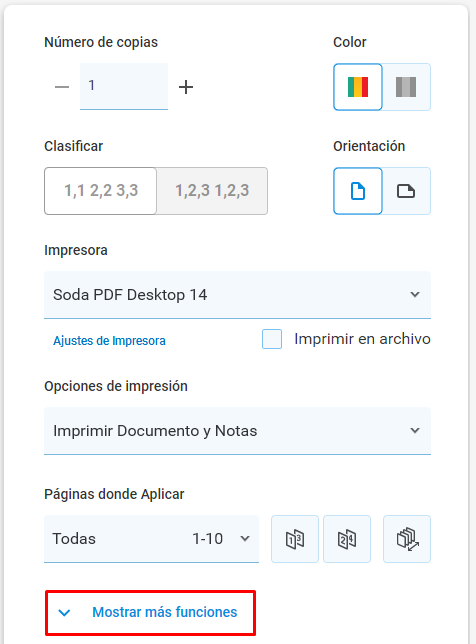Expand Mostrar más funciones
Viewport: 476px width, 644px height.
[150, 613]
